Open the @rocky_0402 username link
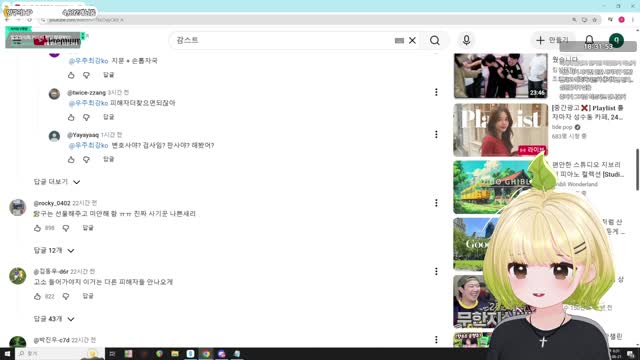This screenshot has height=360, width=640. coord(52,203)
